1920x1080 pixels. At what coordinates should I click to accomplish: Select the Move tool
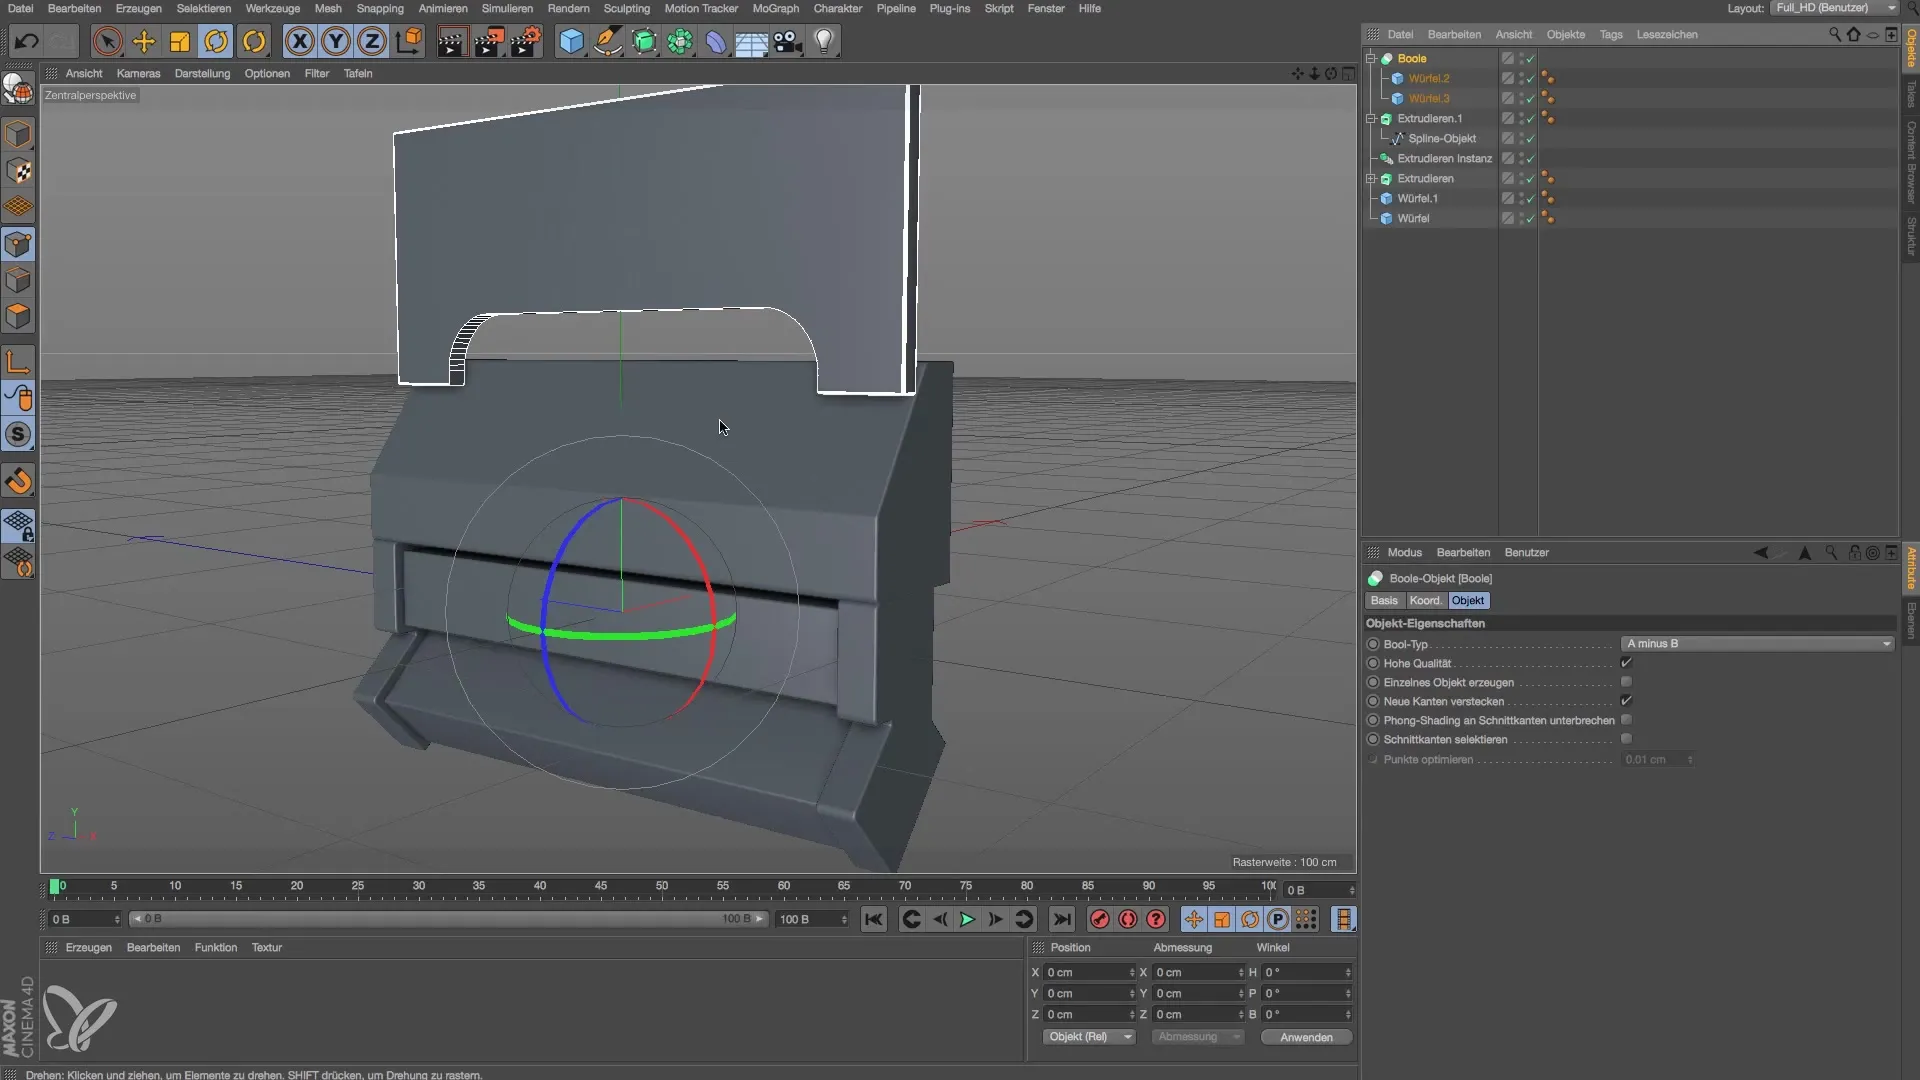pos(144,41)
